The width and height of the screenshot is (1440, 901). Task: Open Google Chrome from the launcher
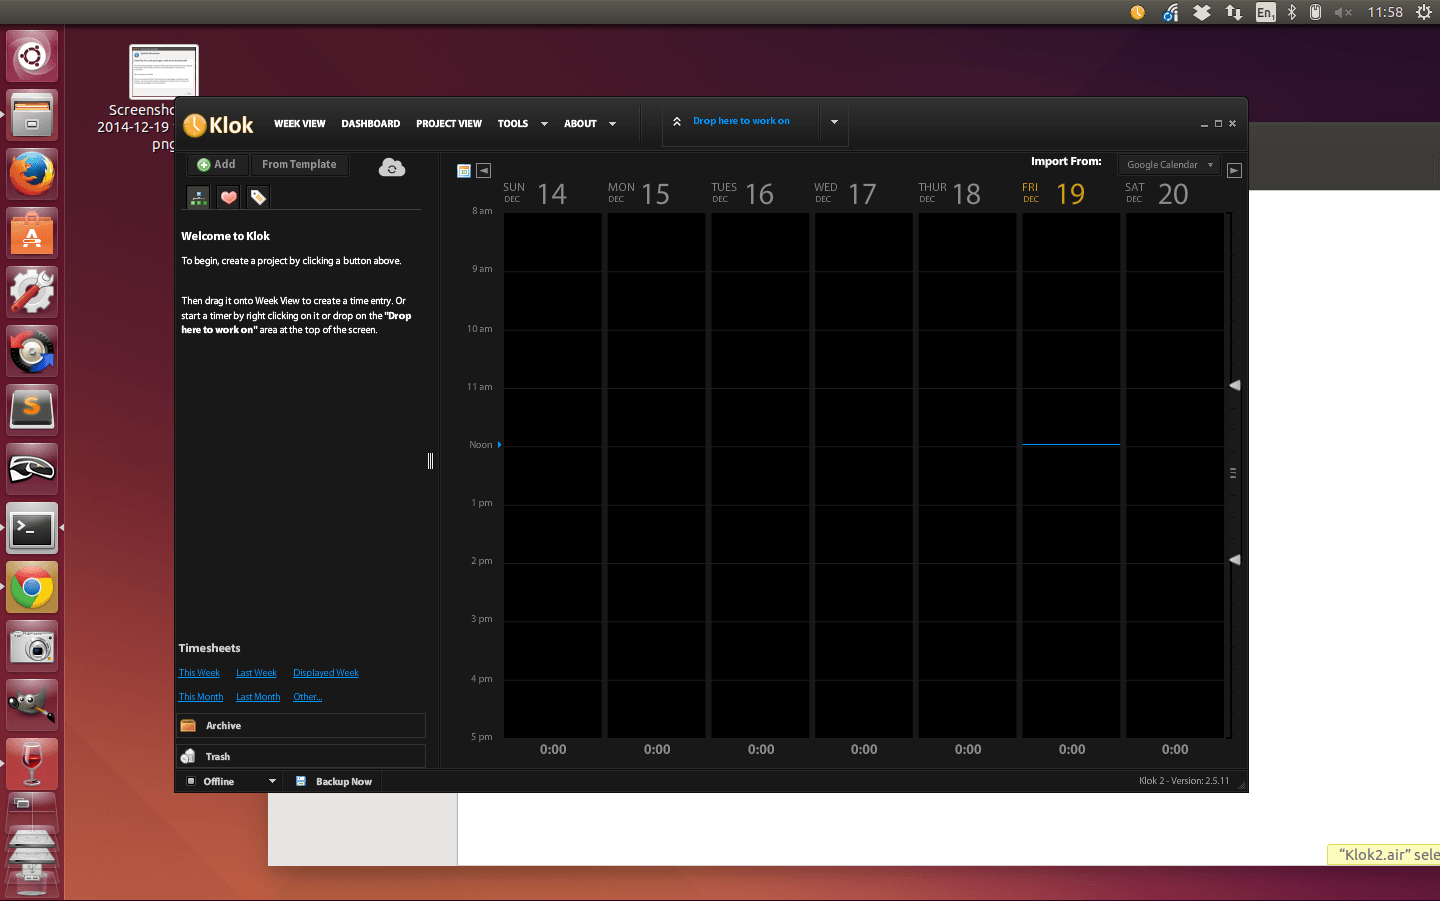point(32,588)
